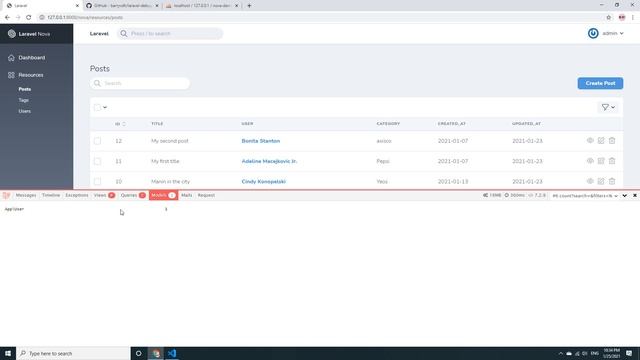Go back in browser

point(7,18)
